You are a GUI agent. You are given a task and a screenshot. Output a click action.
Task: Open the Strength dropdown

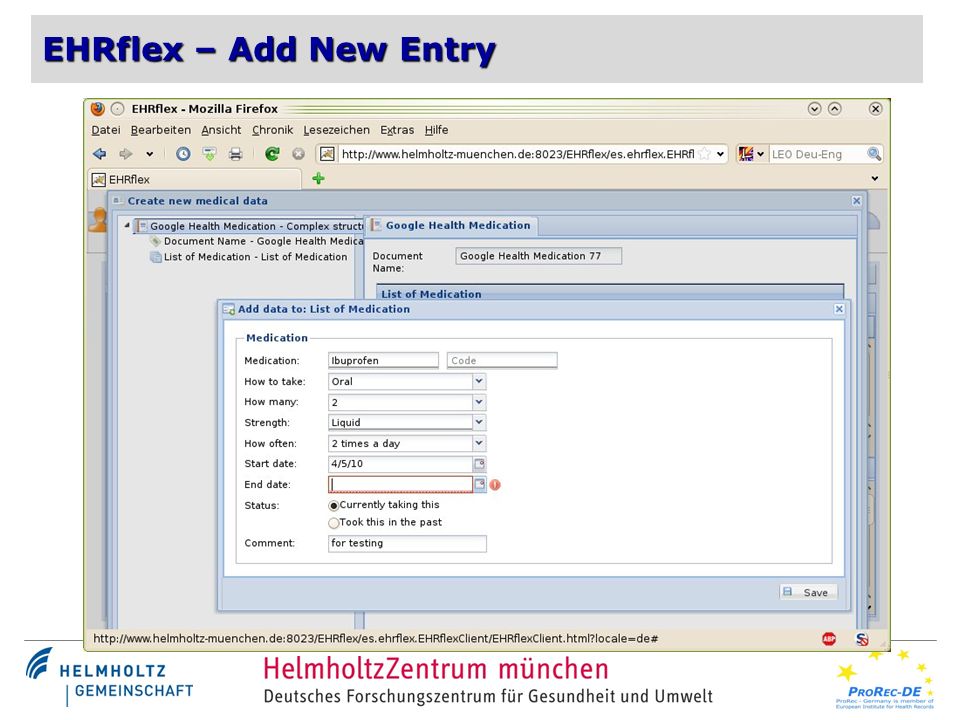[479, 422]
